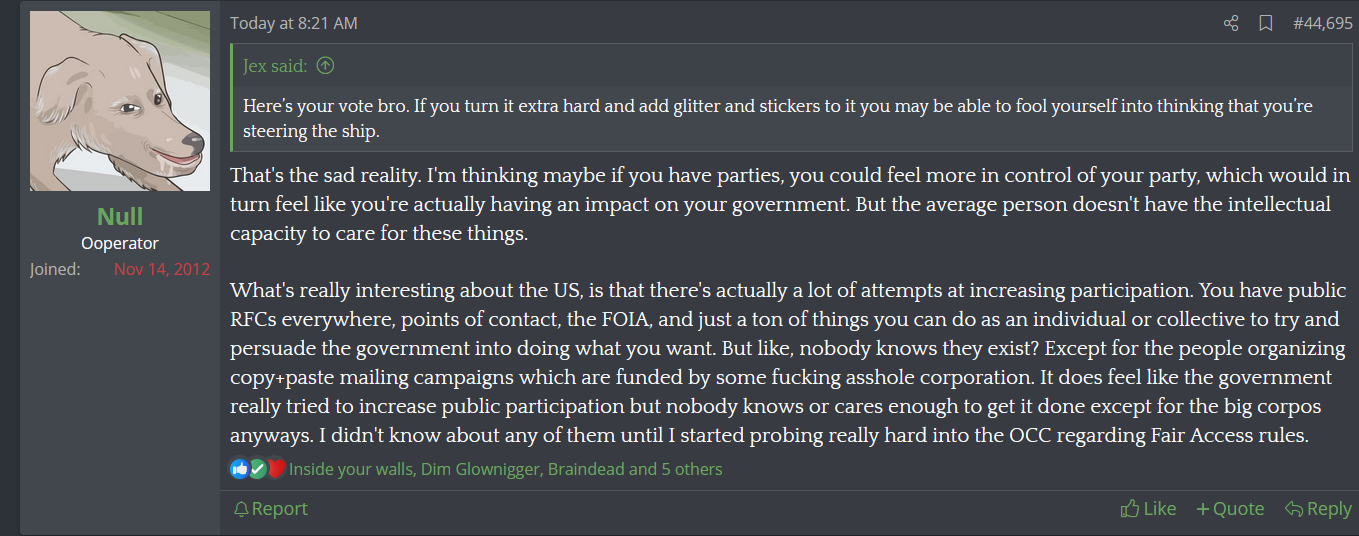
Task: Report this post with the bell button
Action: click(x=270, y=509)
